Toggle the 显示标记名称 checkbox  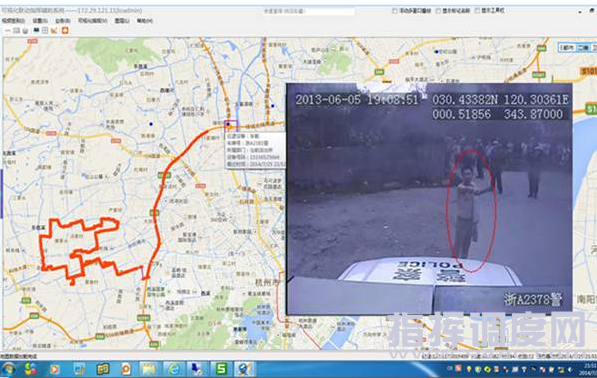[x=438, y=11]
